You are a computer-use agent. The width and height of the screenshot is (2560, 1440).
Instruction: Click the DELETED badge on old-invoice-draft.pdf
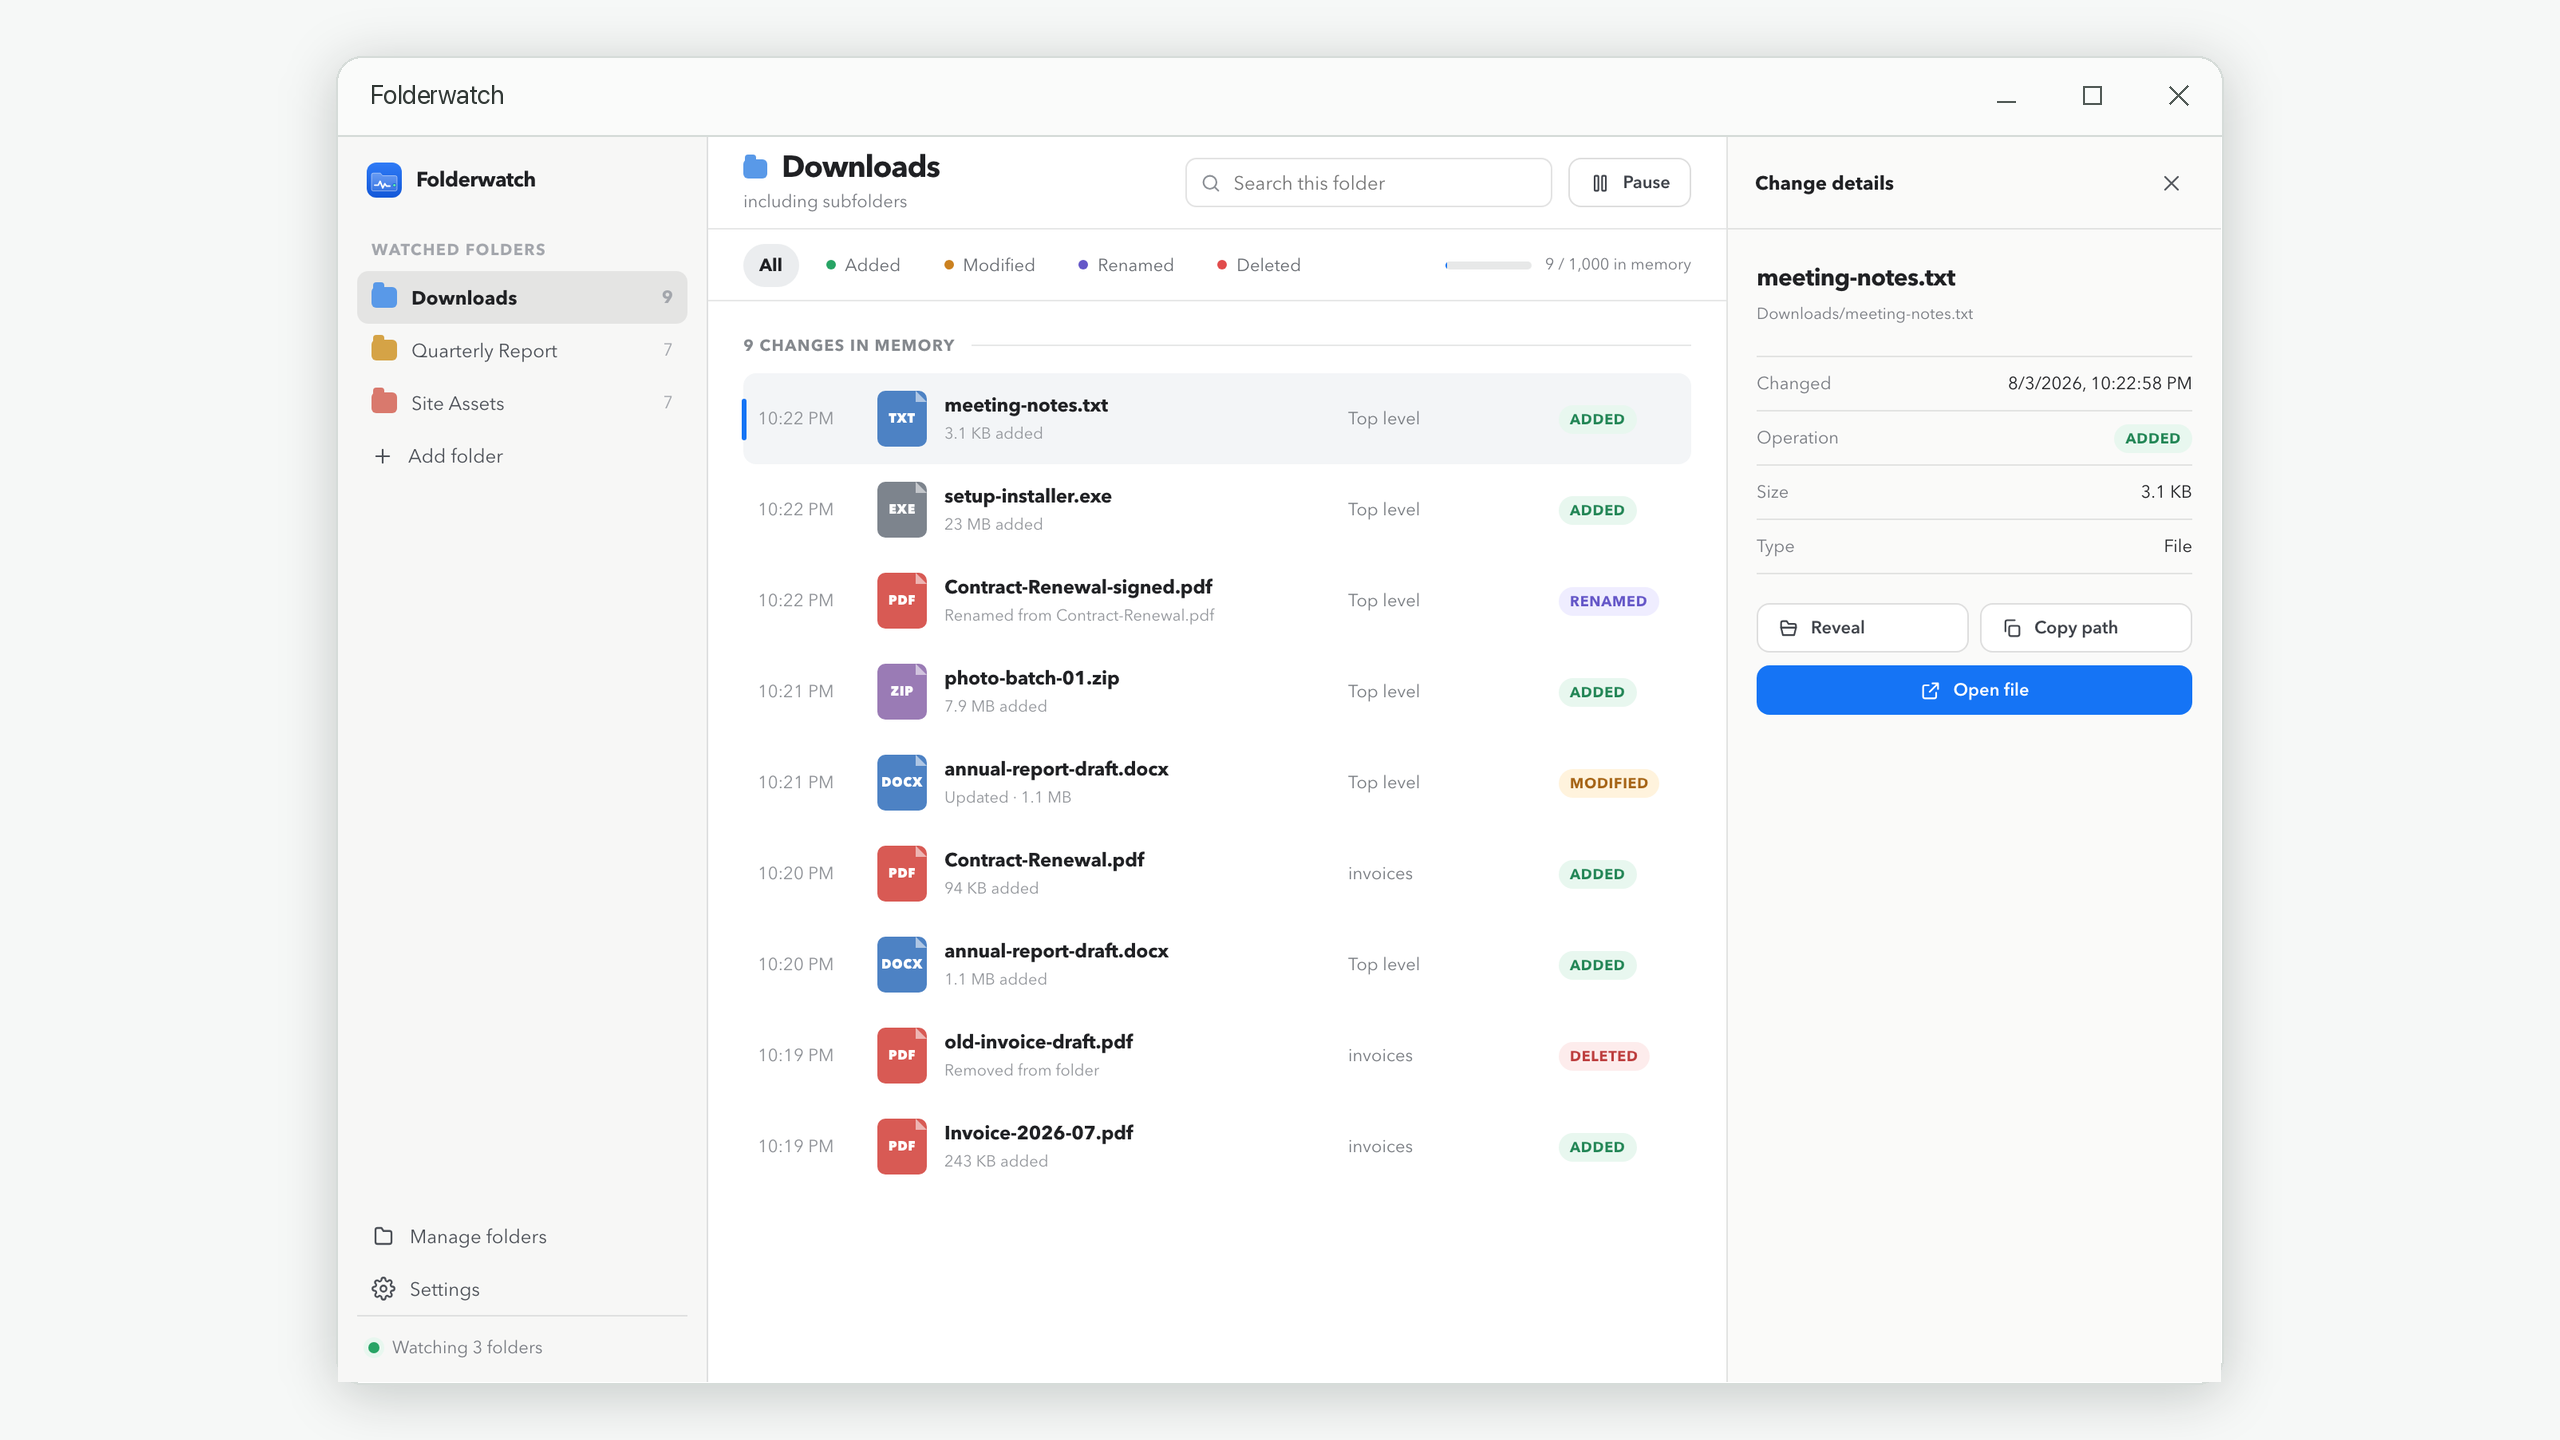point(1603,1056)
